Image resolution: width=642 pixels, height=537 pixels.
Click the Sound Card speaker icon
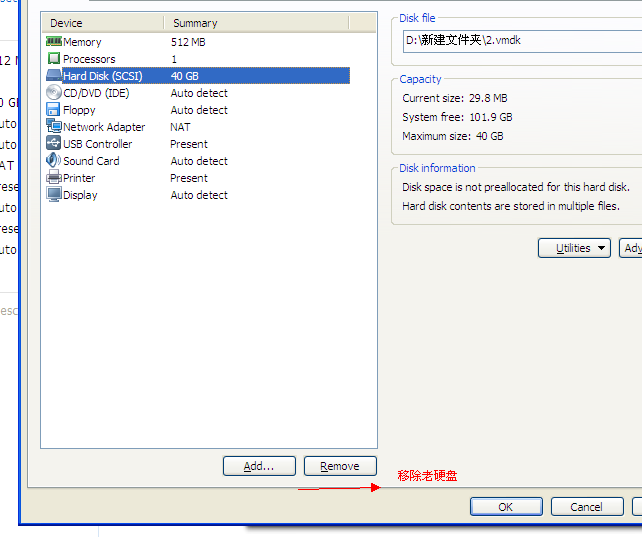pyautogui.click(x=54, y=160)
